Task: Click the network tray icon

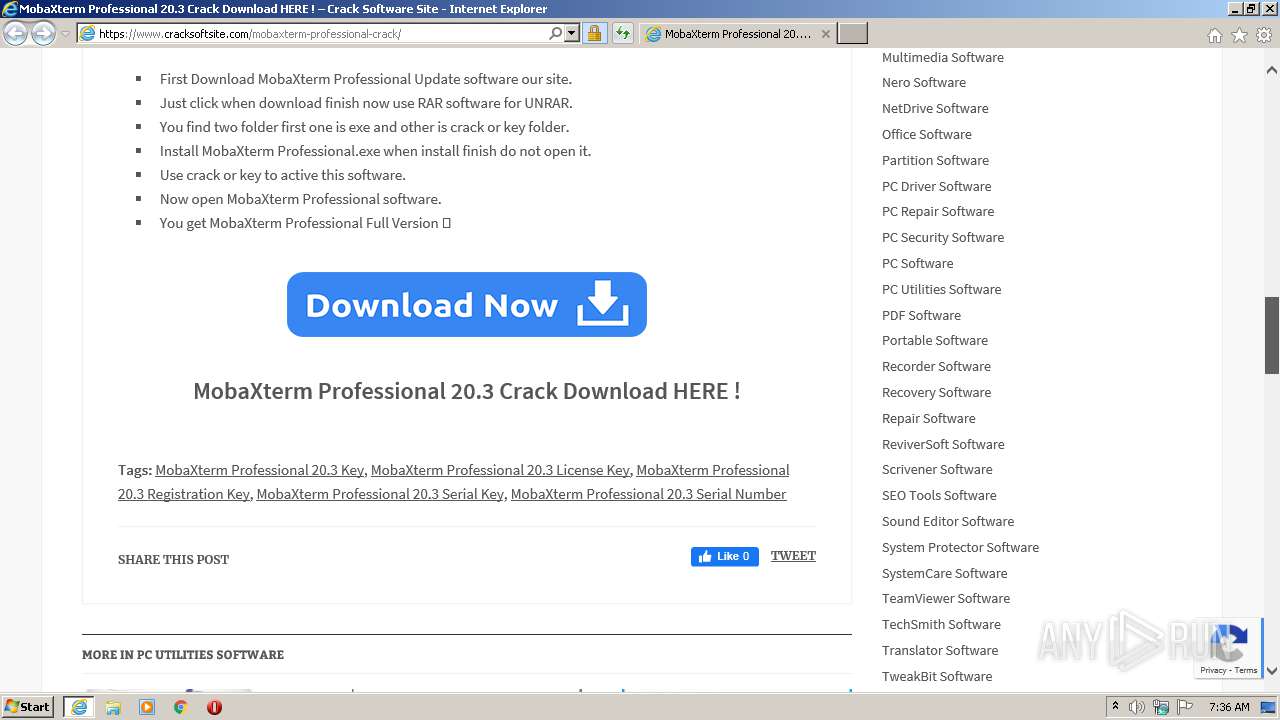Action: tap(1161, 707)
